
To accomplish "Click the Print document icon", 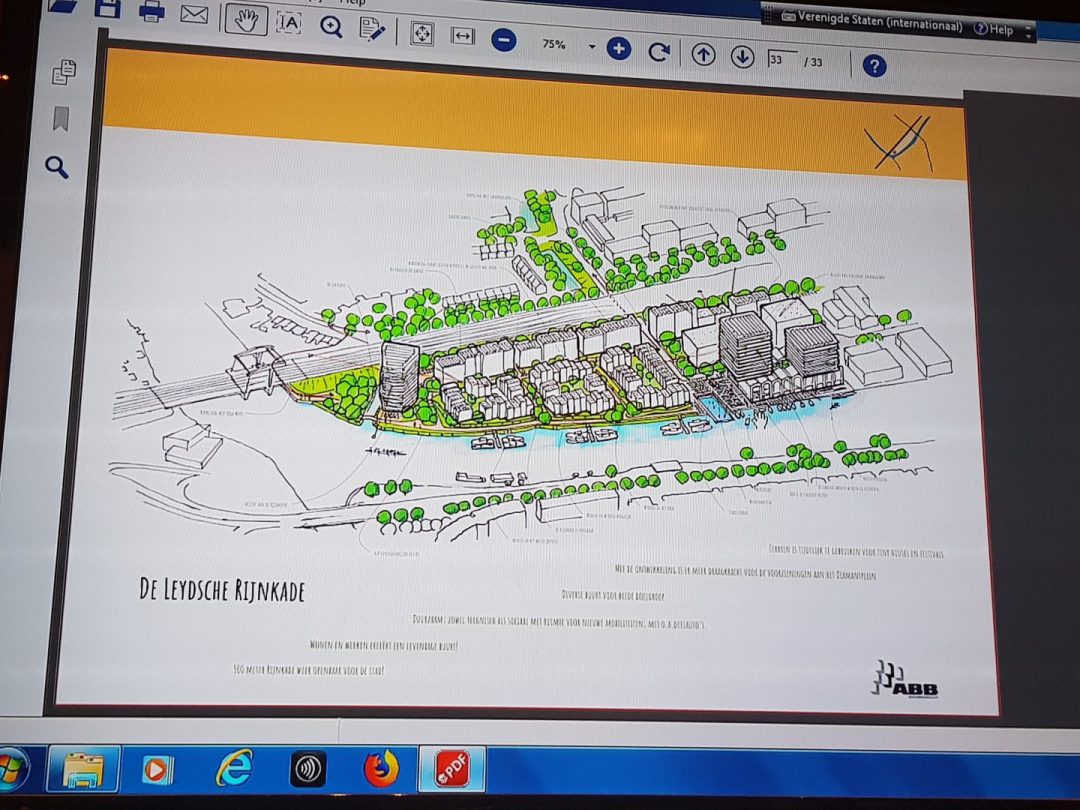I will [151, 12].
